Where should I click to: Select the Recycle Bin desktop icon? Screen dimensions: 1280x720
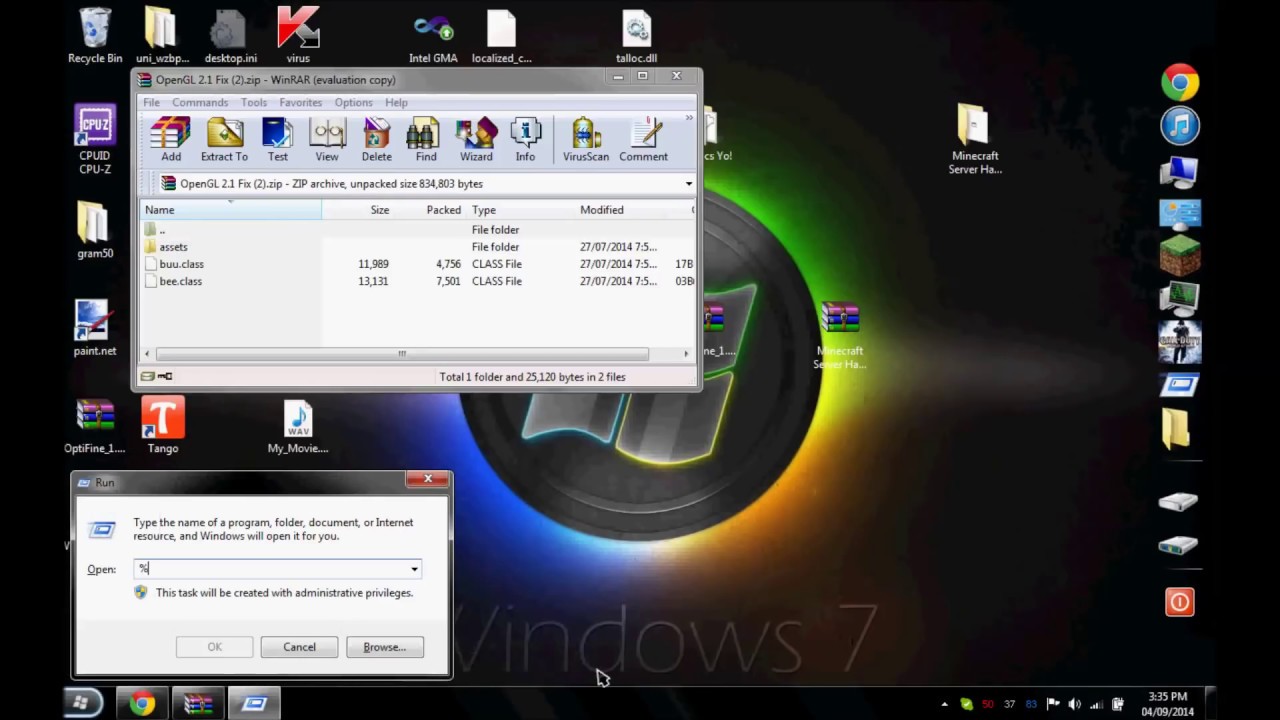(95, 35)
